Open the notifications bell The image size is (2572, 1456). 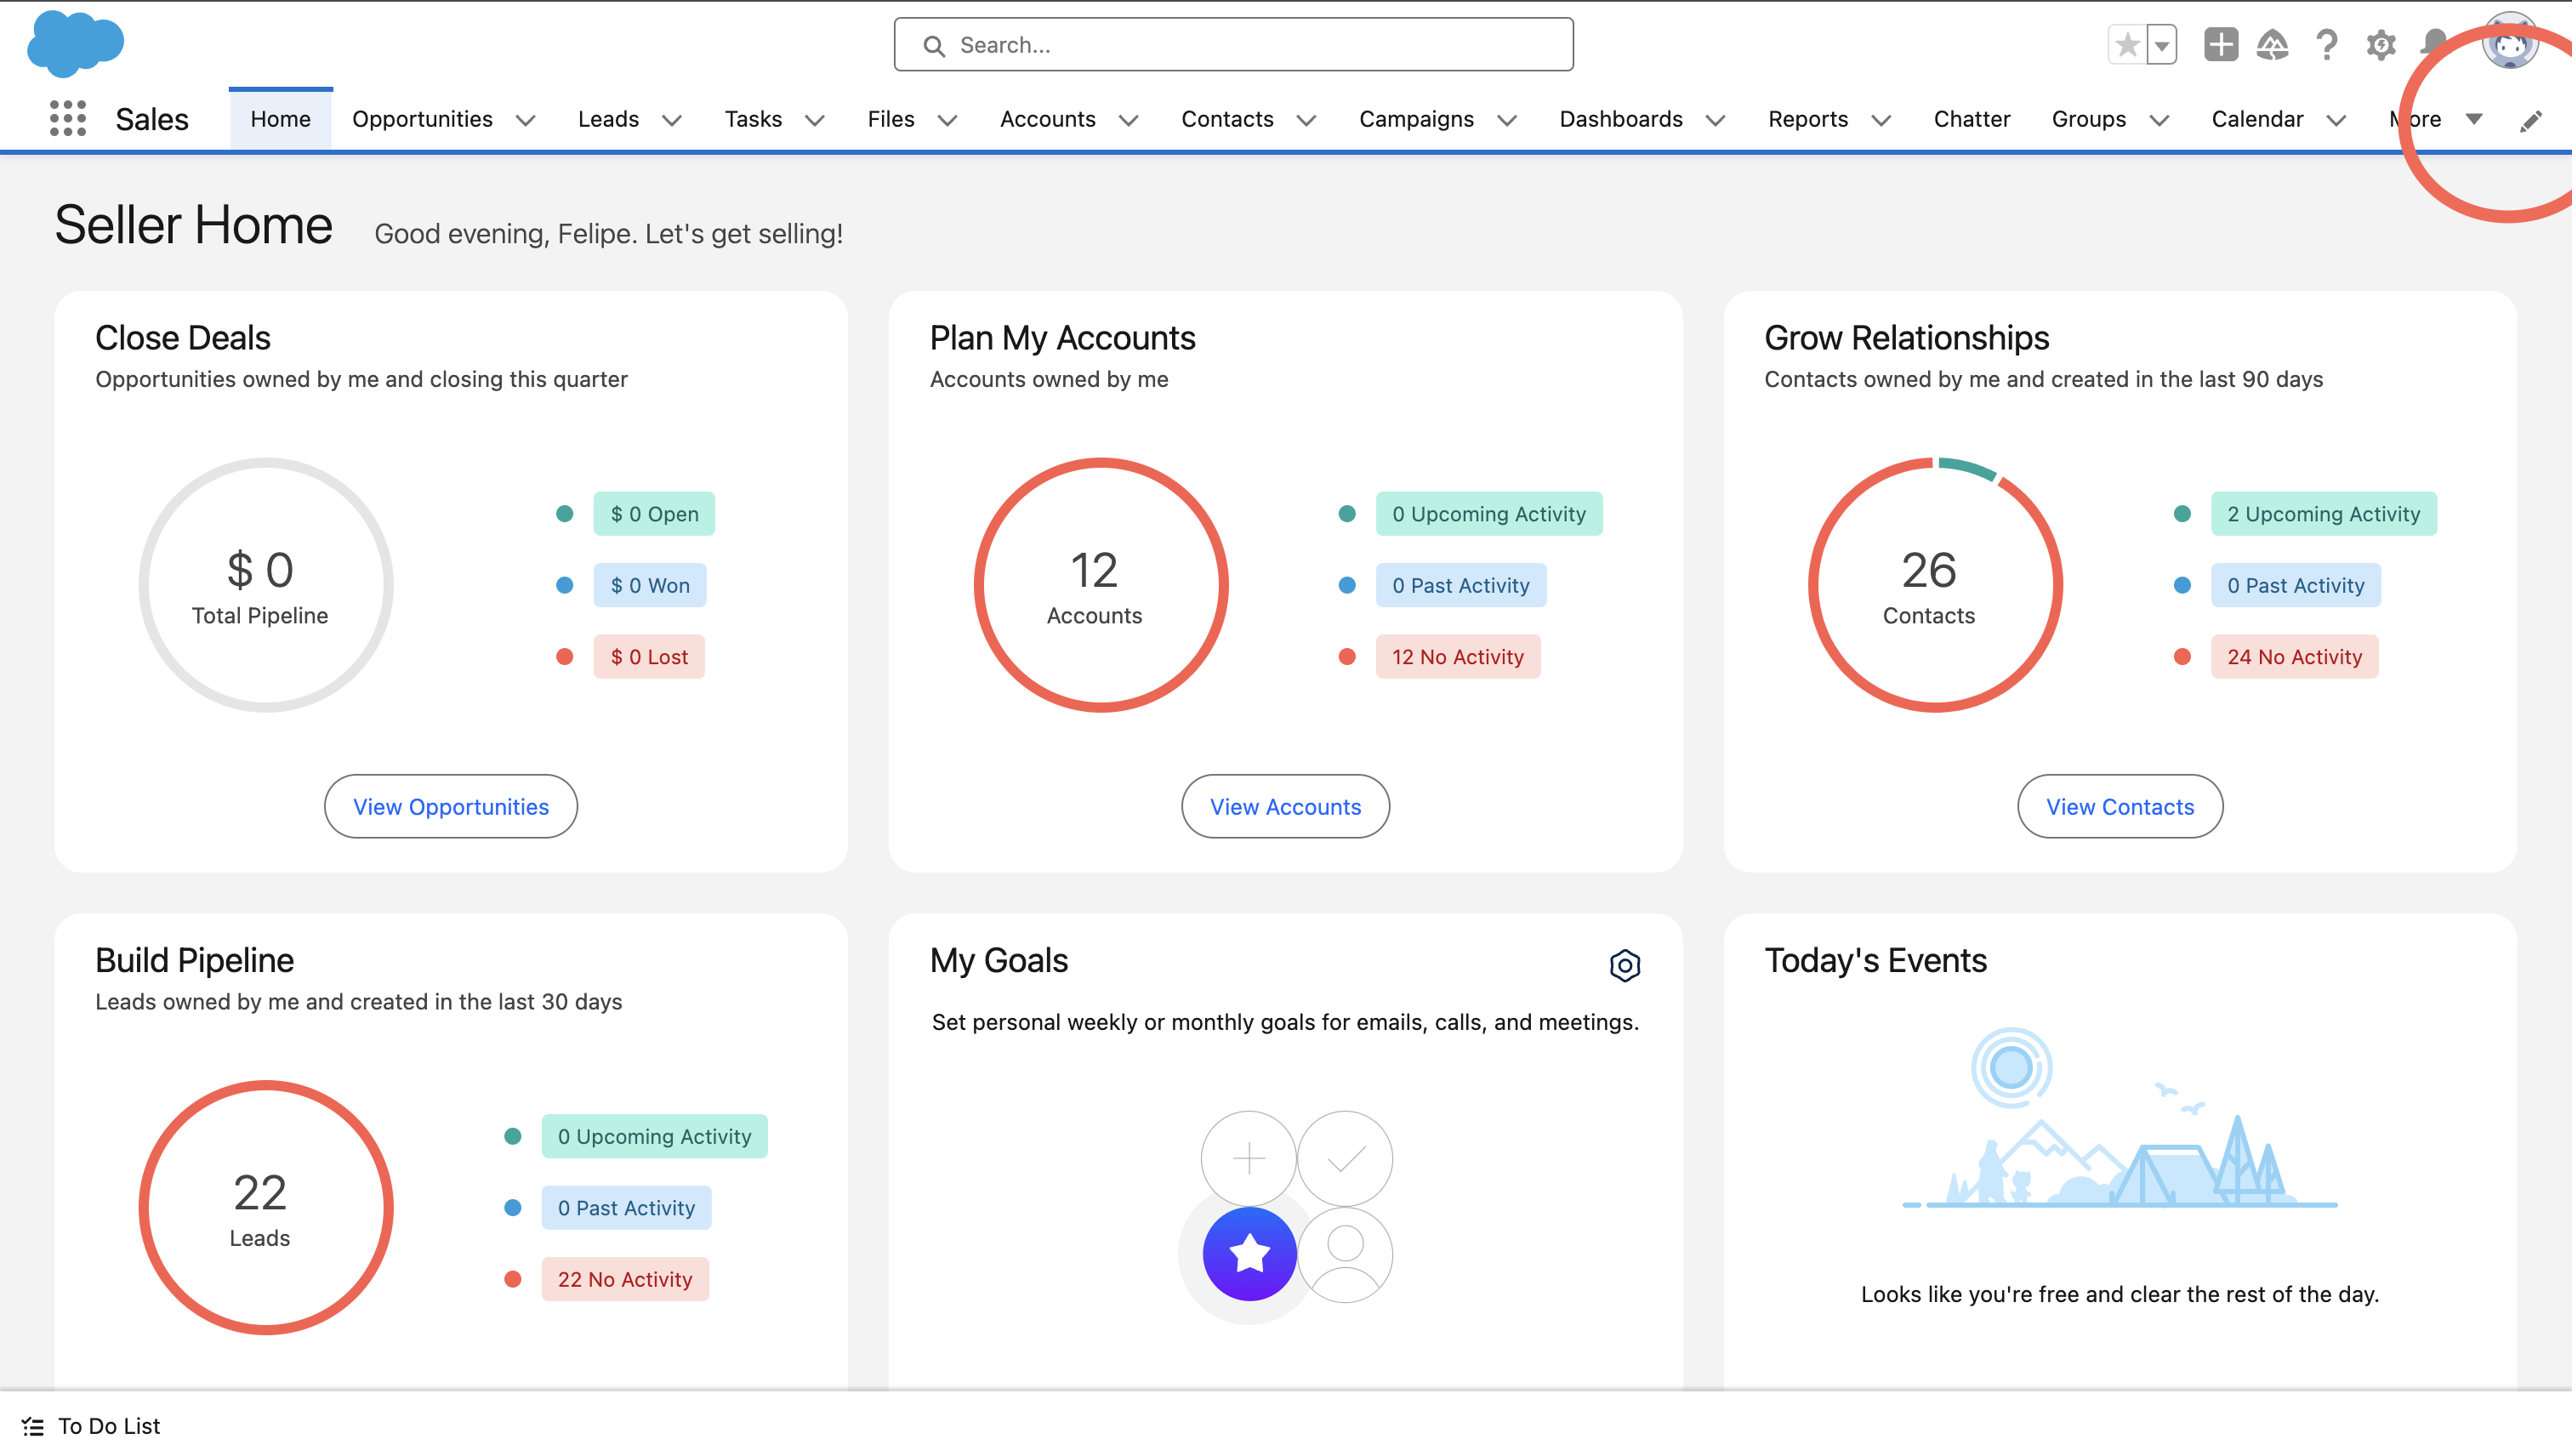2434,45
